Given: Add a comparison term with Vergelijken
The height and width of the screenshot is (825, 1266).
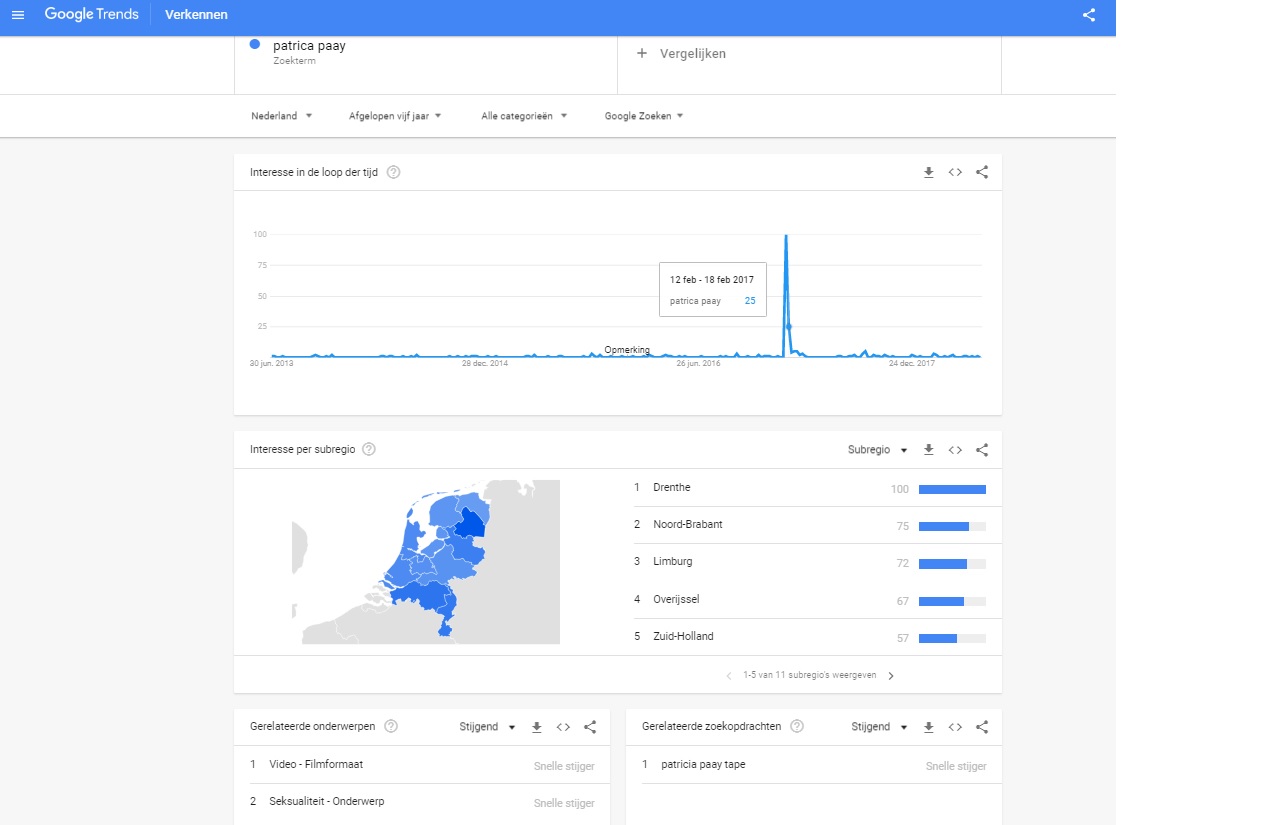Looking at the screenshot, I should 682,54.
